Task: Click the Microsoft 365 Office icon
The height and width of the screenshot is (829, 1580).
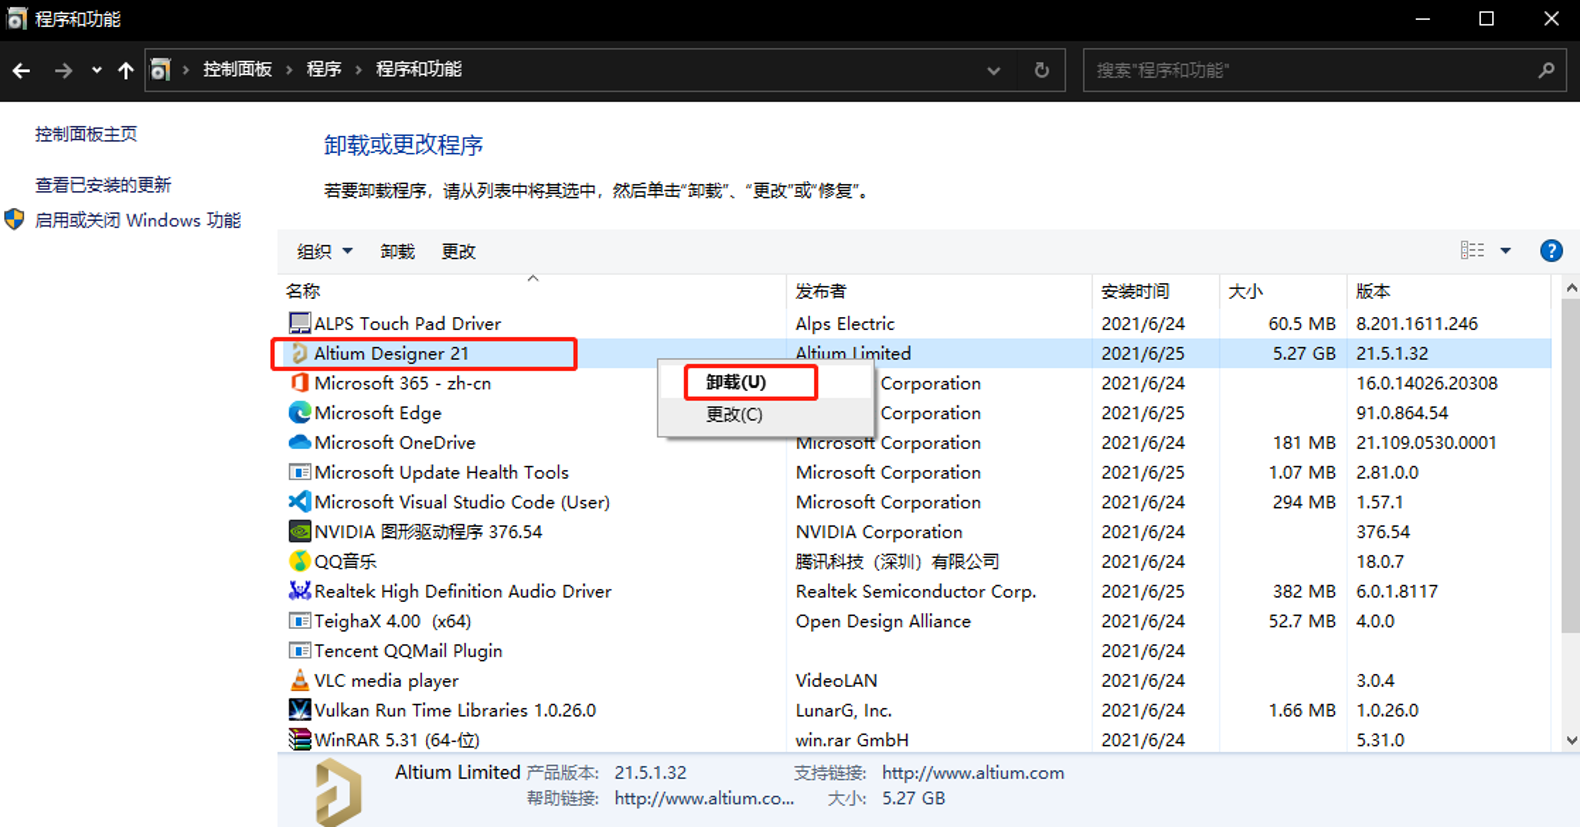Action: (299, 383)
